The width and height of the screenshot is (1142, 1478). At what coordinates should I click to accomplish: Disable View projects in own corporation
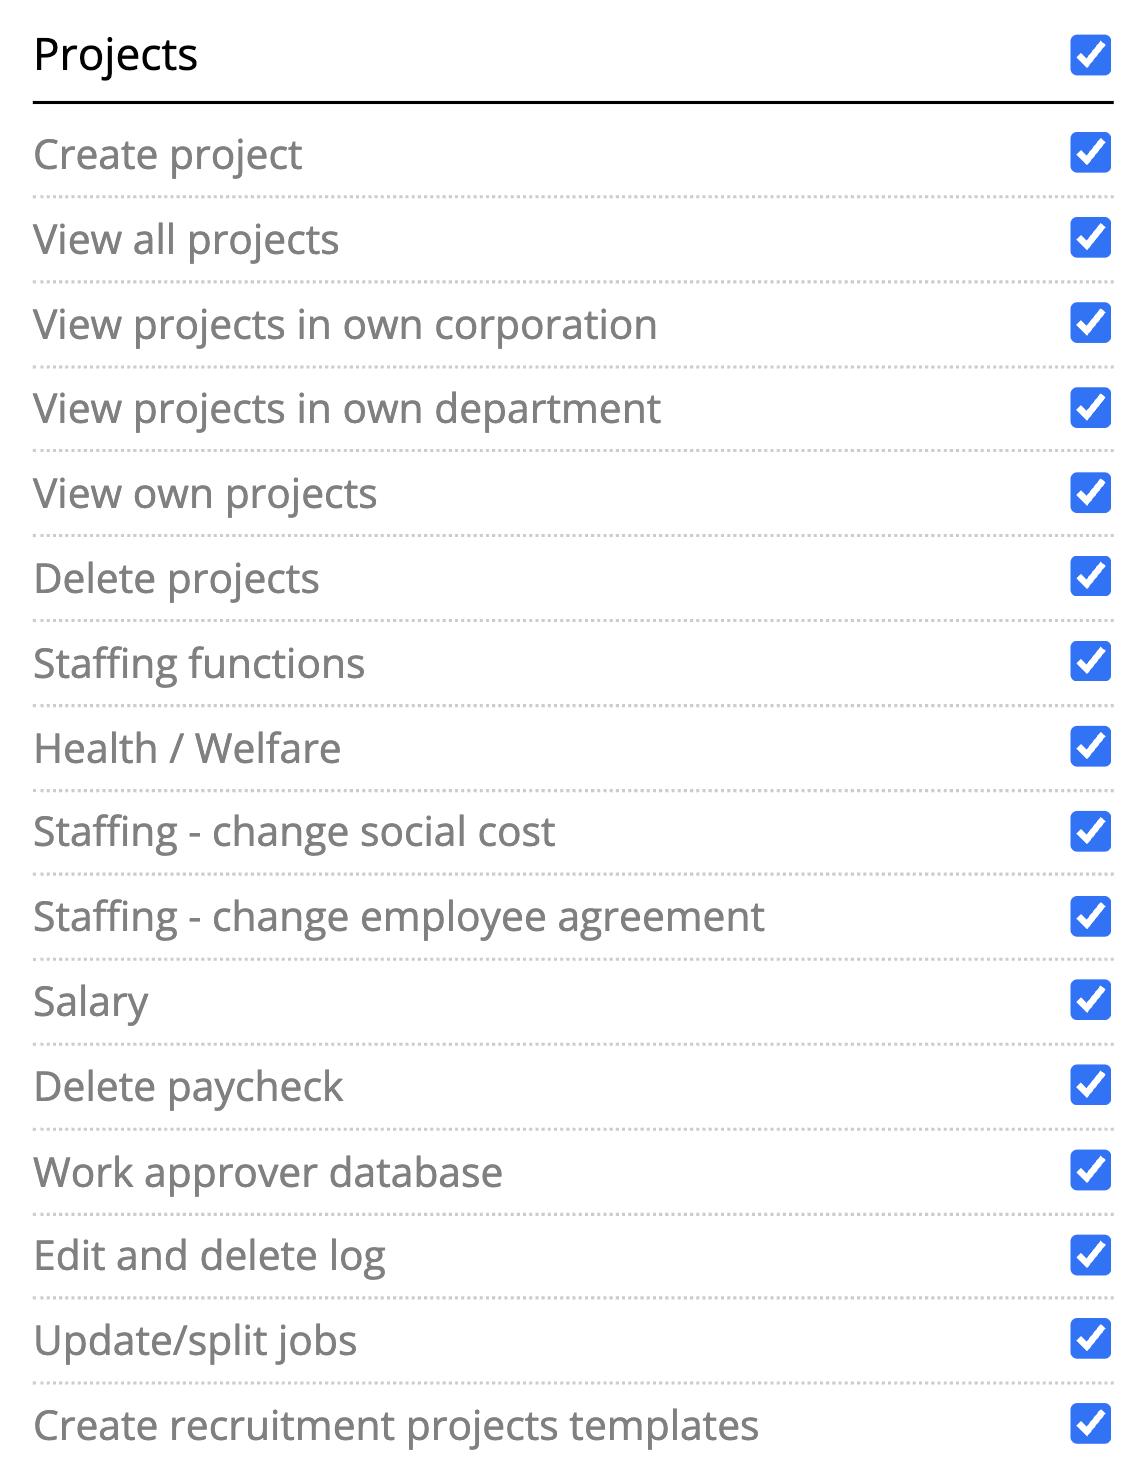coord(1090,323)
